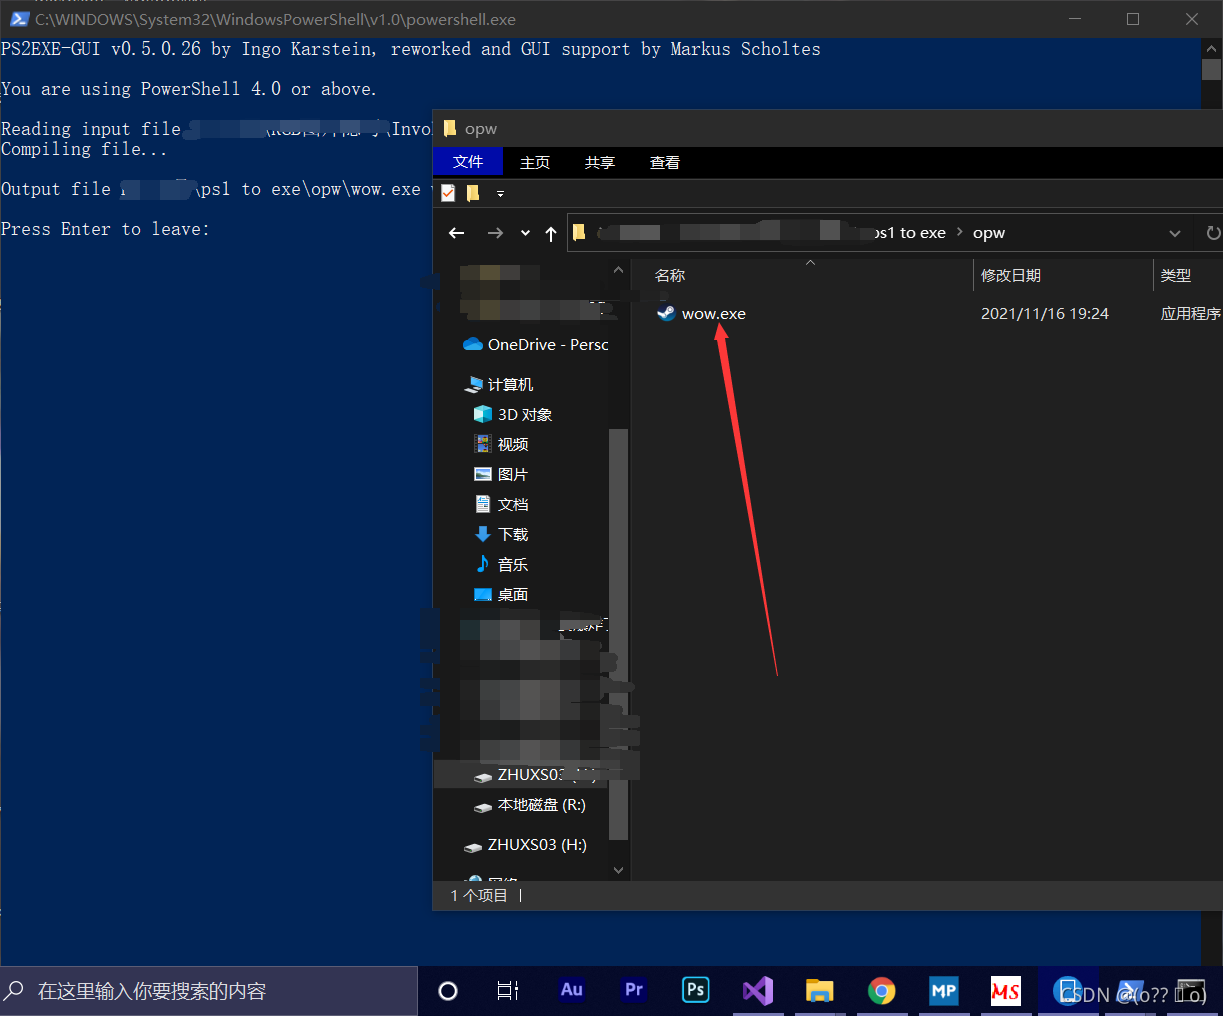Go forward in Explorer navigation
This screenshot has width=1223, height=1016.
(495, 233)
